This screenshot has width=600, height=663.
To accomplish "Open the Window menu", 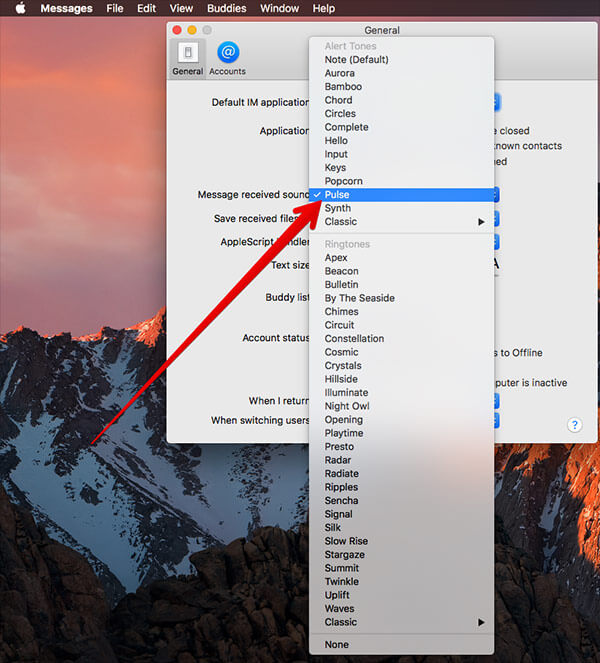I will 279,8.
